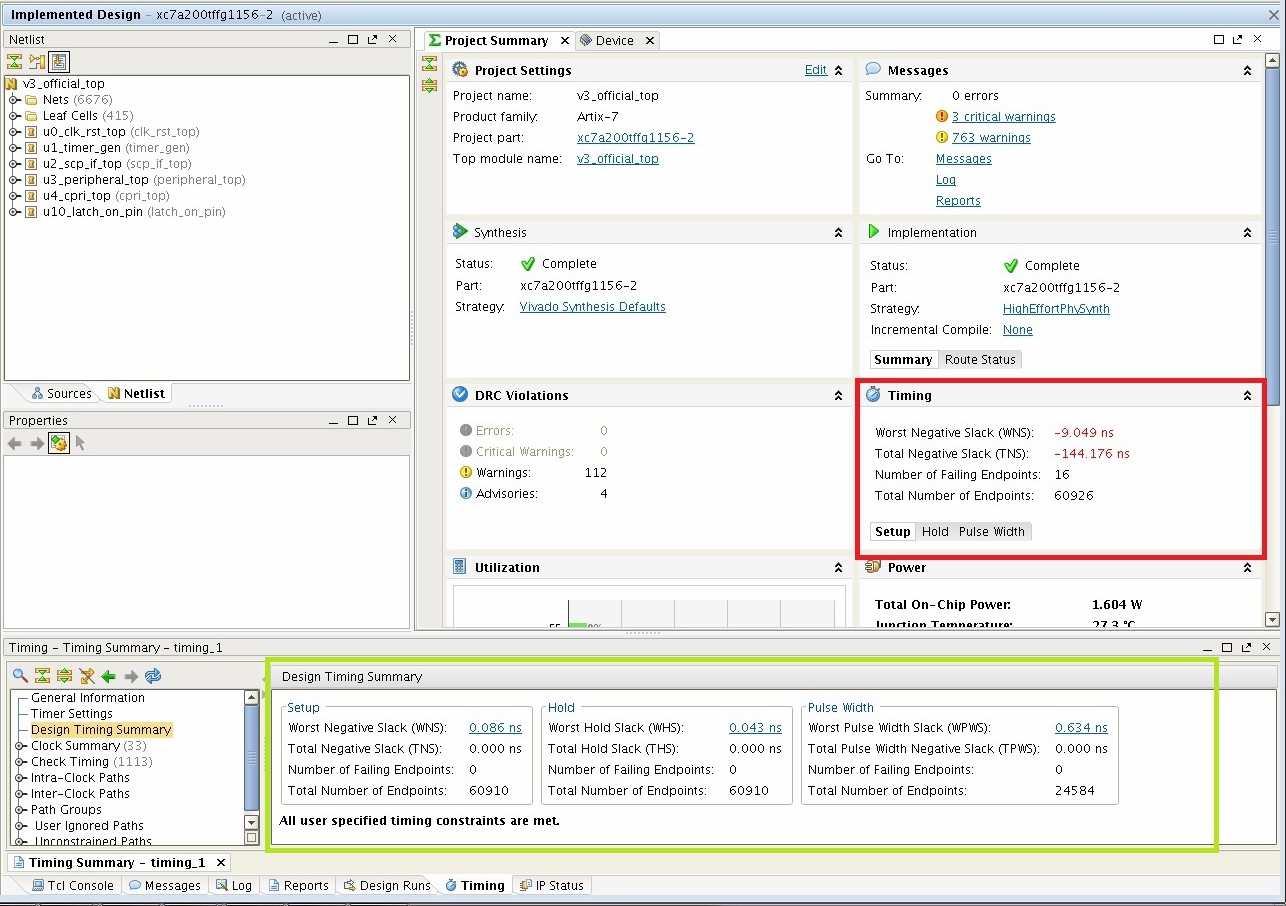Viewport: 1286px width, 906px height.
Task: Click the gear icon in Properties toolbar
Action: click(59, 443)
